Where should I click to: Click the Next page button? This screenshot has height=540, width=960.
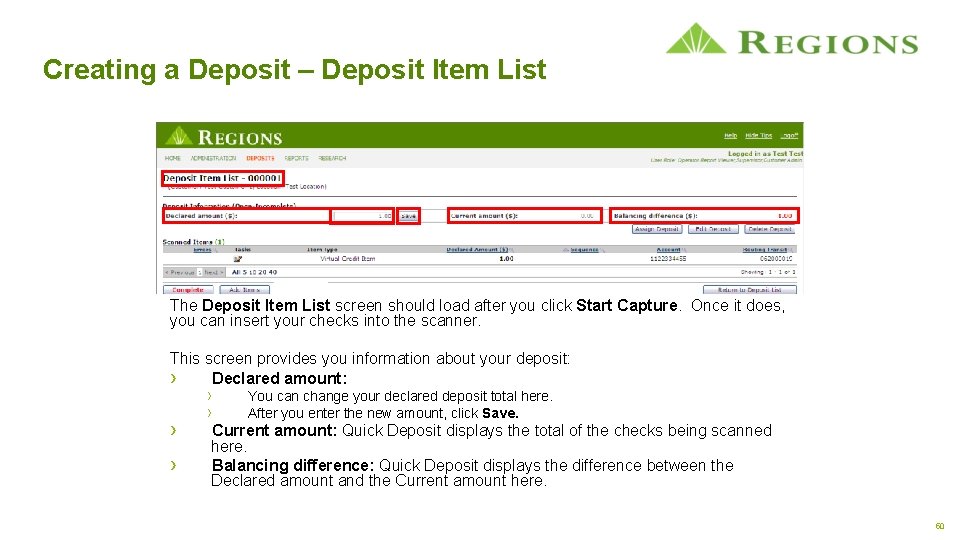pos(213,272)
